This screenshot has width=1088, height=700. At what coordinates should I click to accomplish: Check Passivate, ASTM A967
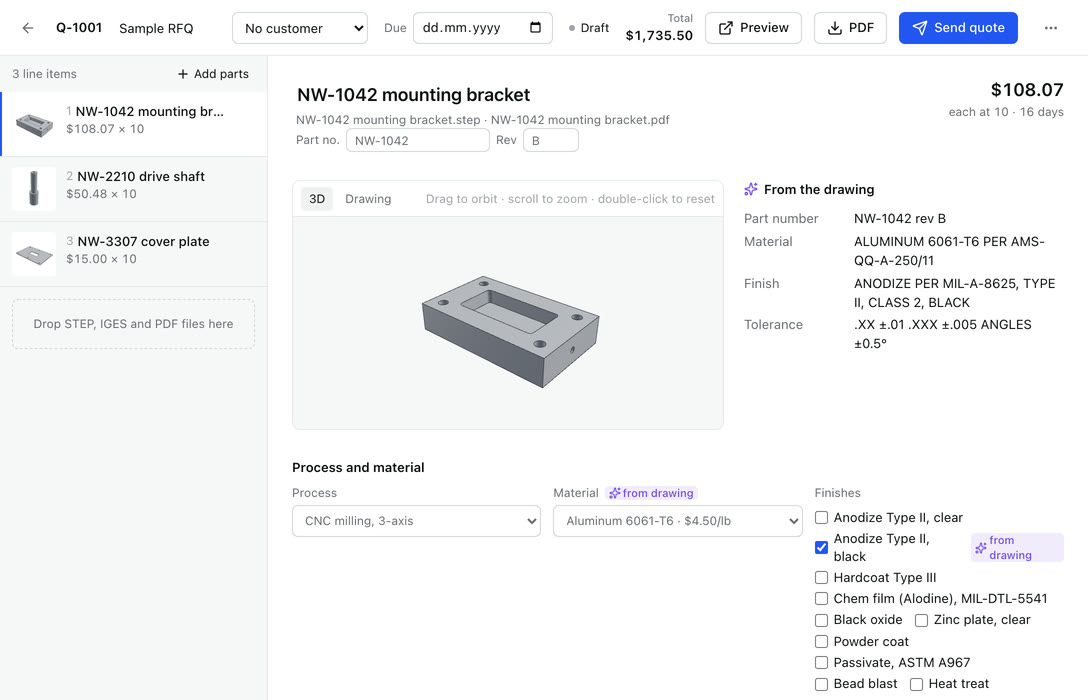(822, 663)
